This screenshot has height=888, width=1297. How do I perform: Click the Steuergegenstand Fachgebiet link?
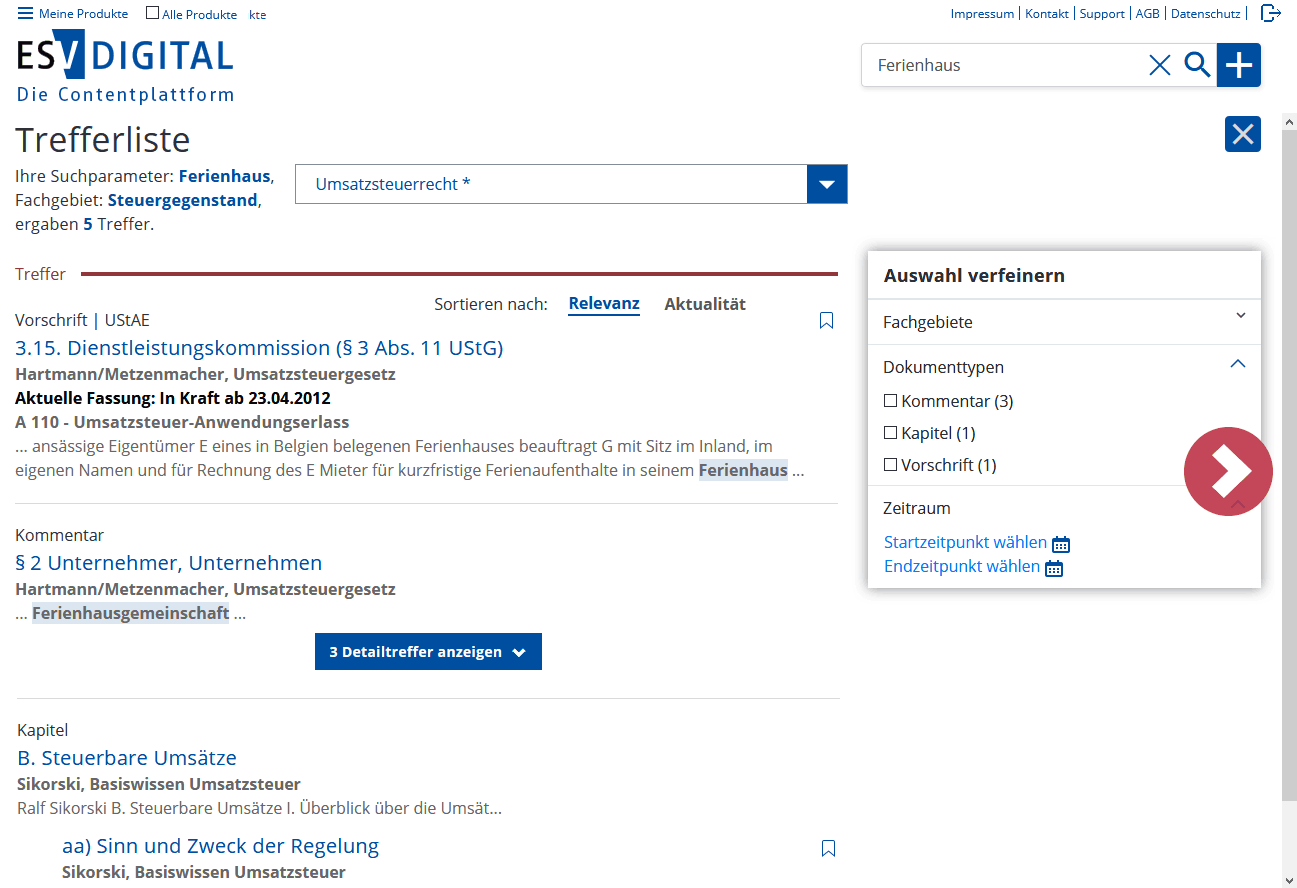pos(183,200)
